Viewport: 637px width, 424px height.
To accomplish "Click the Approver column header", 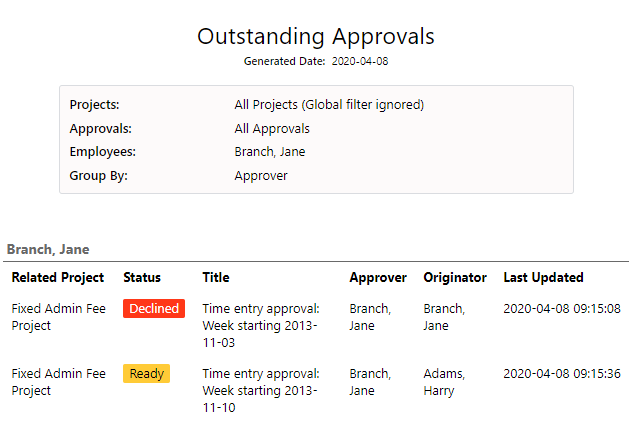I will [378, 278].
